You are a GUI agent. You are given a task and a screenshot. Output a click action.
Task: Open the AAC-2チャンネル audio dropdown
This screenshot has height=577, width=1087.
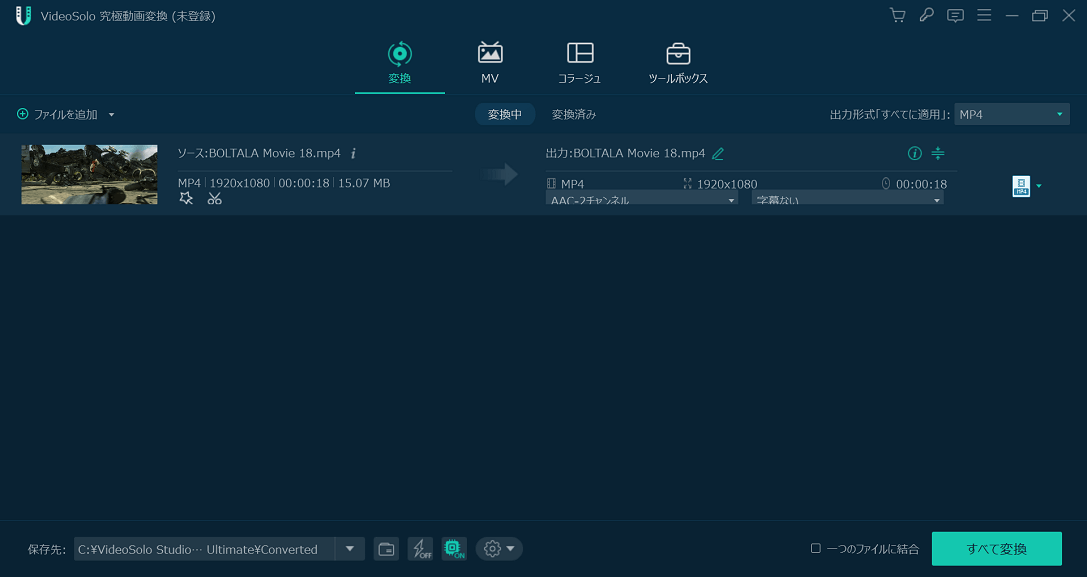642,199
